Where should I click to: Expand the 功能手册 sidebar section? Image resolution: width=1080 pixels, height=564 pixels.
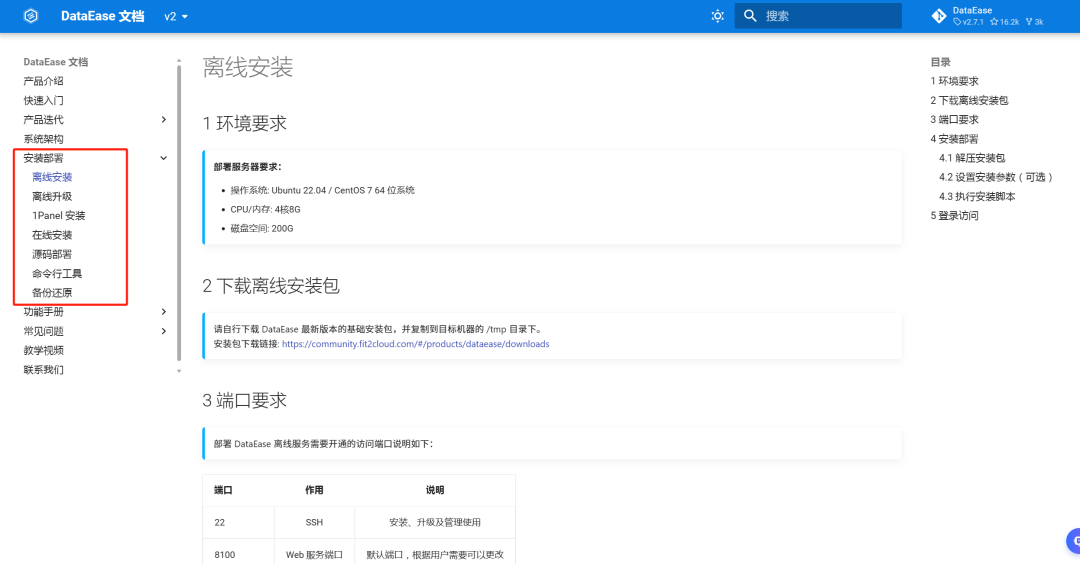click(x=163, y=311)
